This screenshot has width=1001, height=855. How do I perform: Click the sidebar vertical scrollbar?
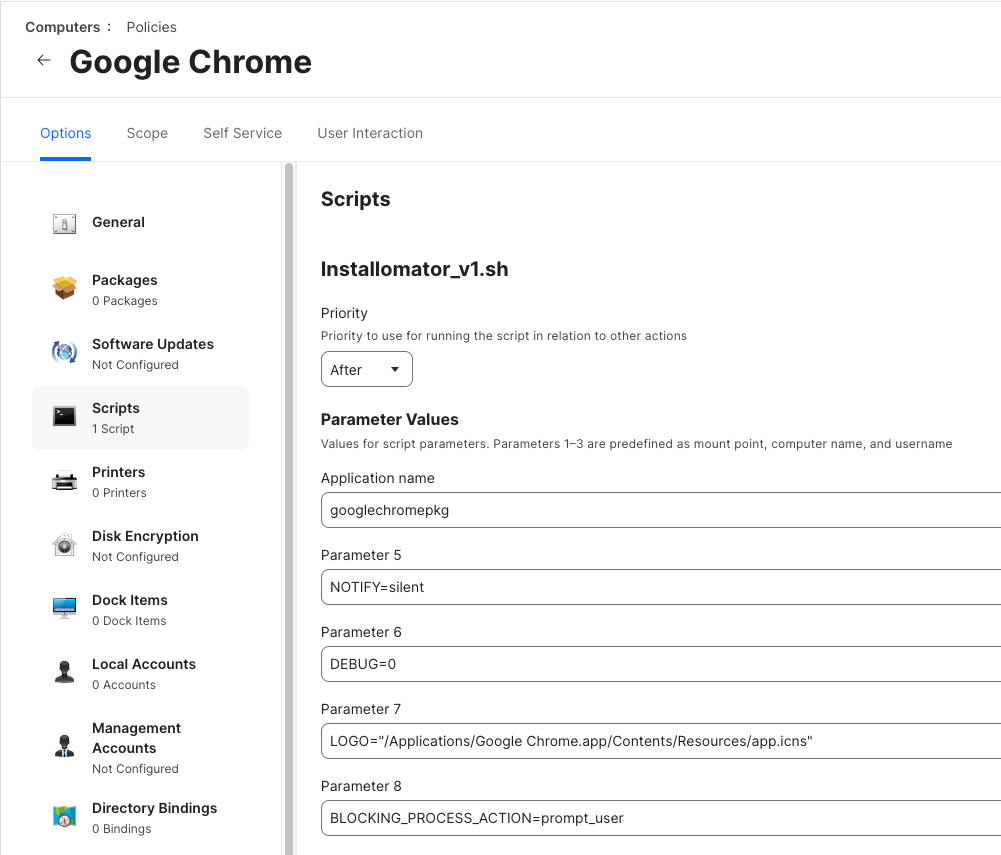point(289,508)
